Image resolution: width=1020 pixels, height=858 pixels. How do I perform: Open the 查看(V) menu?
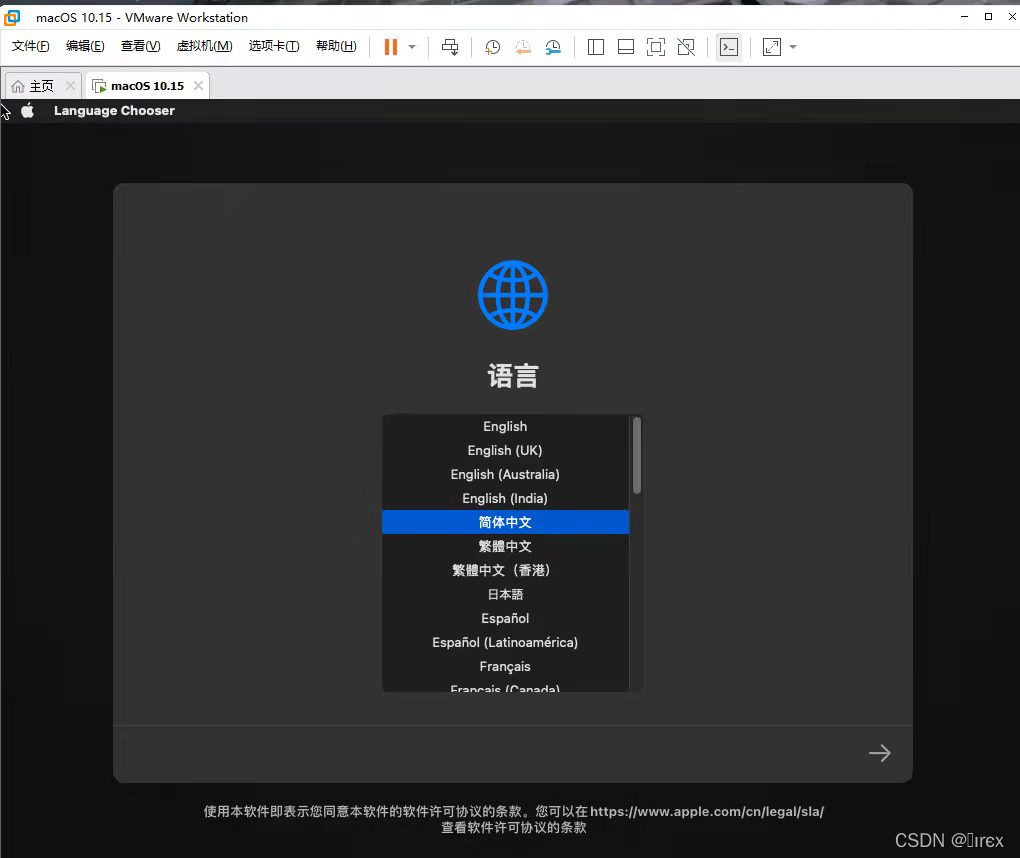[x=141, y=46]
